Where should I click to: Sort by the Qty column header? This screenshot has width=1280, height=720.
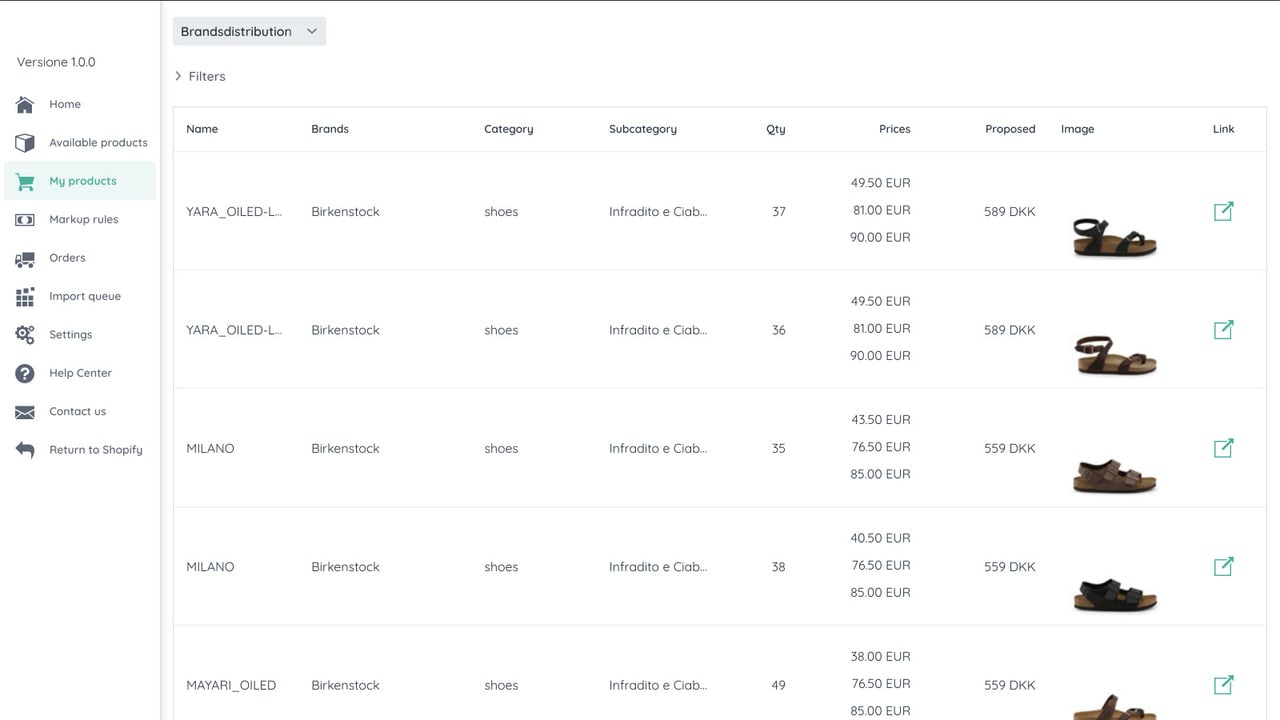pyautogui.click(x=776, y=129)
